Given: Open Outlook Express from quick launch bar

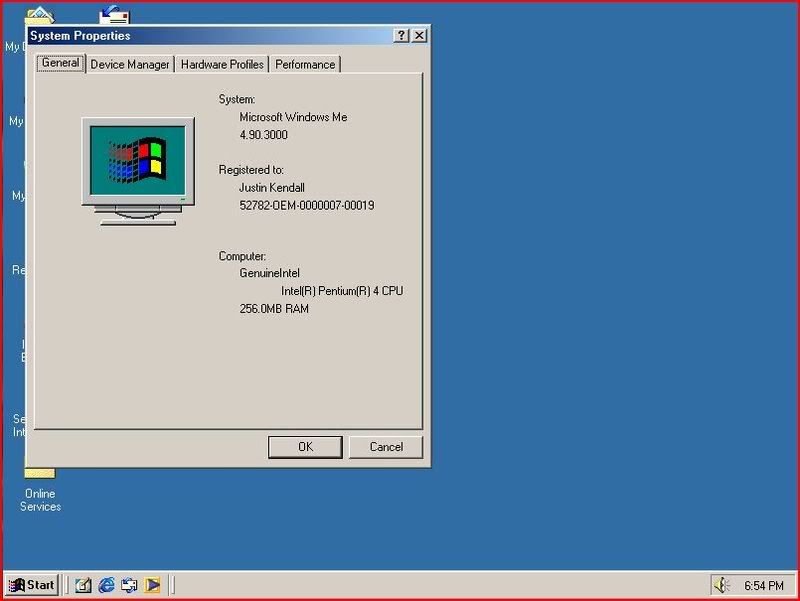Looking at the screenshot, I should click(x=130, y=585).
